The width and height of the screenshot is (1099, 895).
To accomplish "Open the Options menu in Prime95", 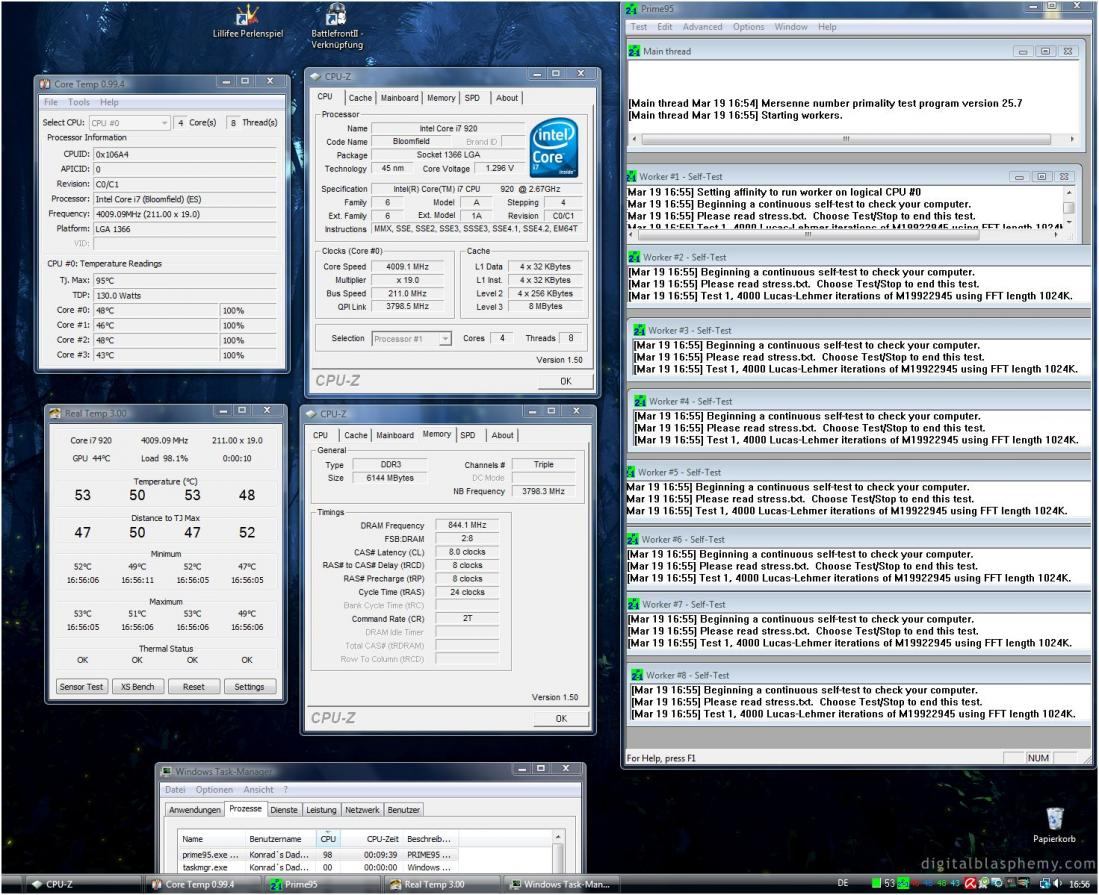I will [749, 27].
